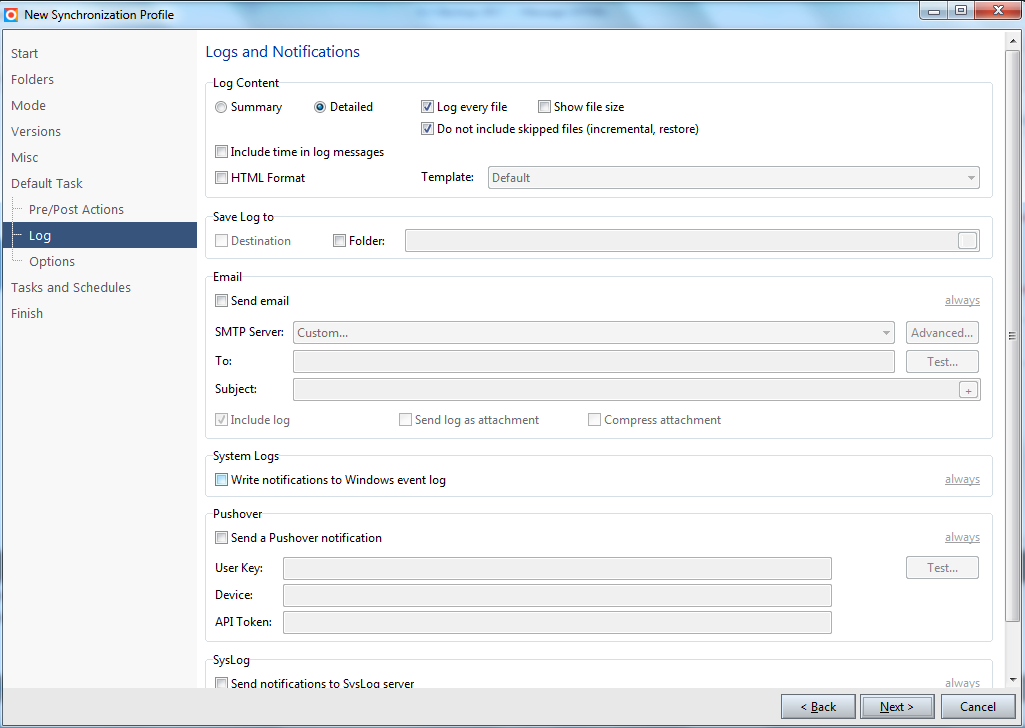Image resolution: width=1025 pixels, height=728 pixels.
Task: Switch to the Mode page
Action: tap(28, 105)
